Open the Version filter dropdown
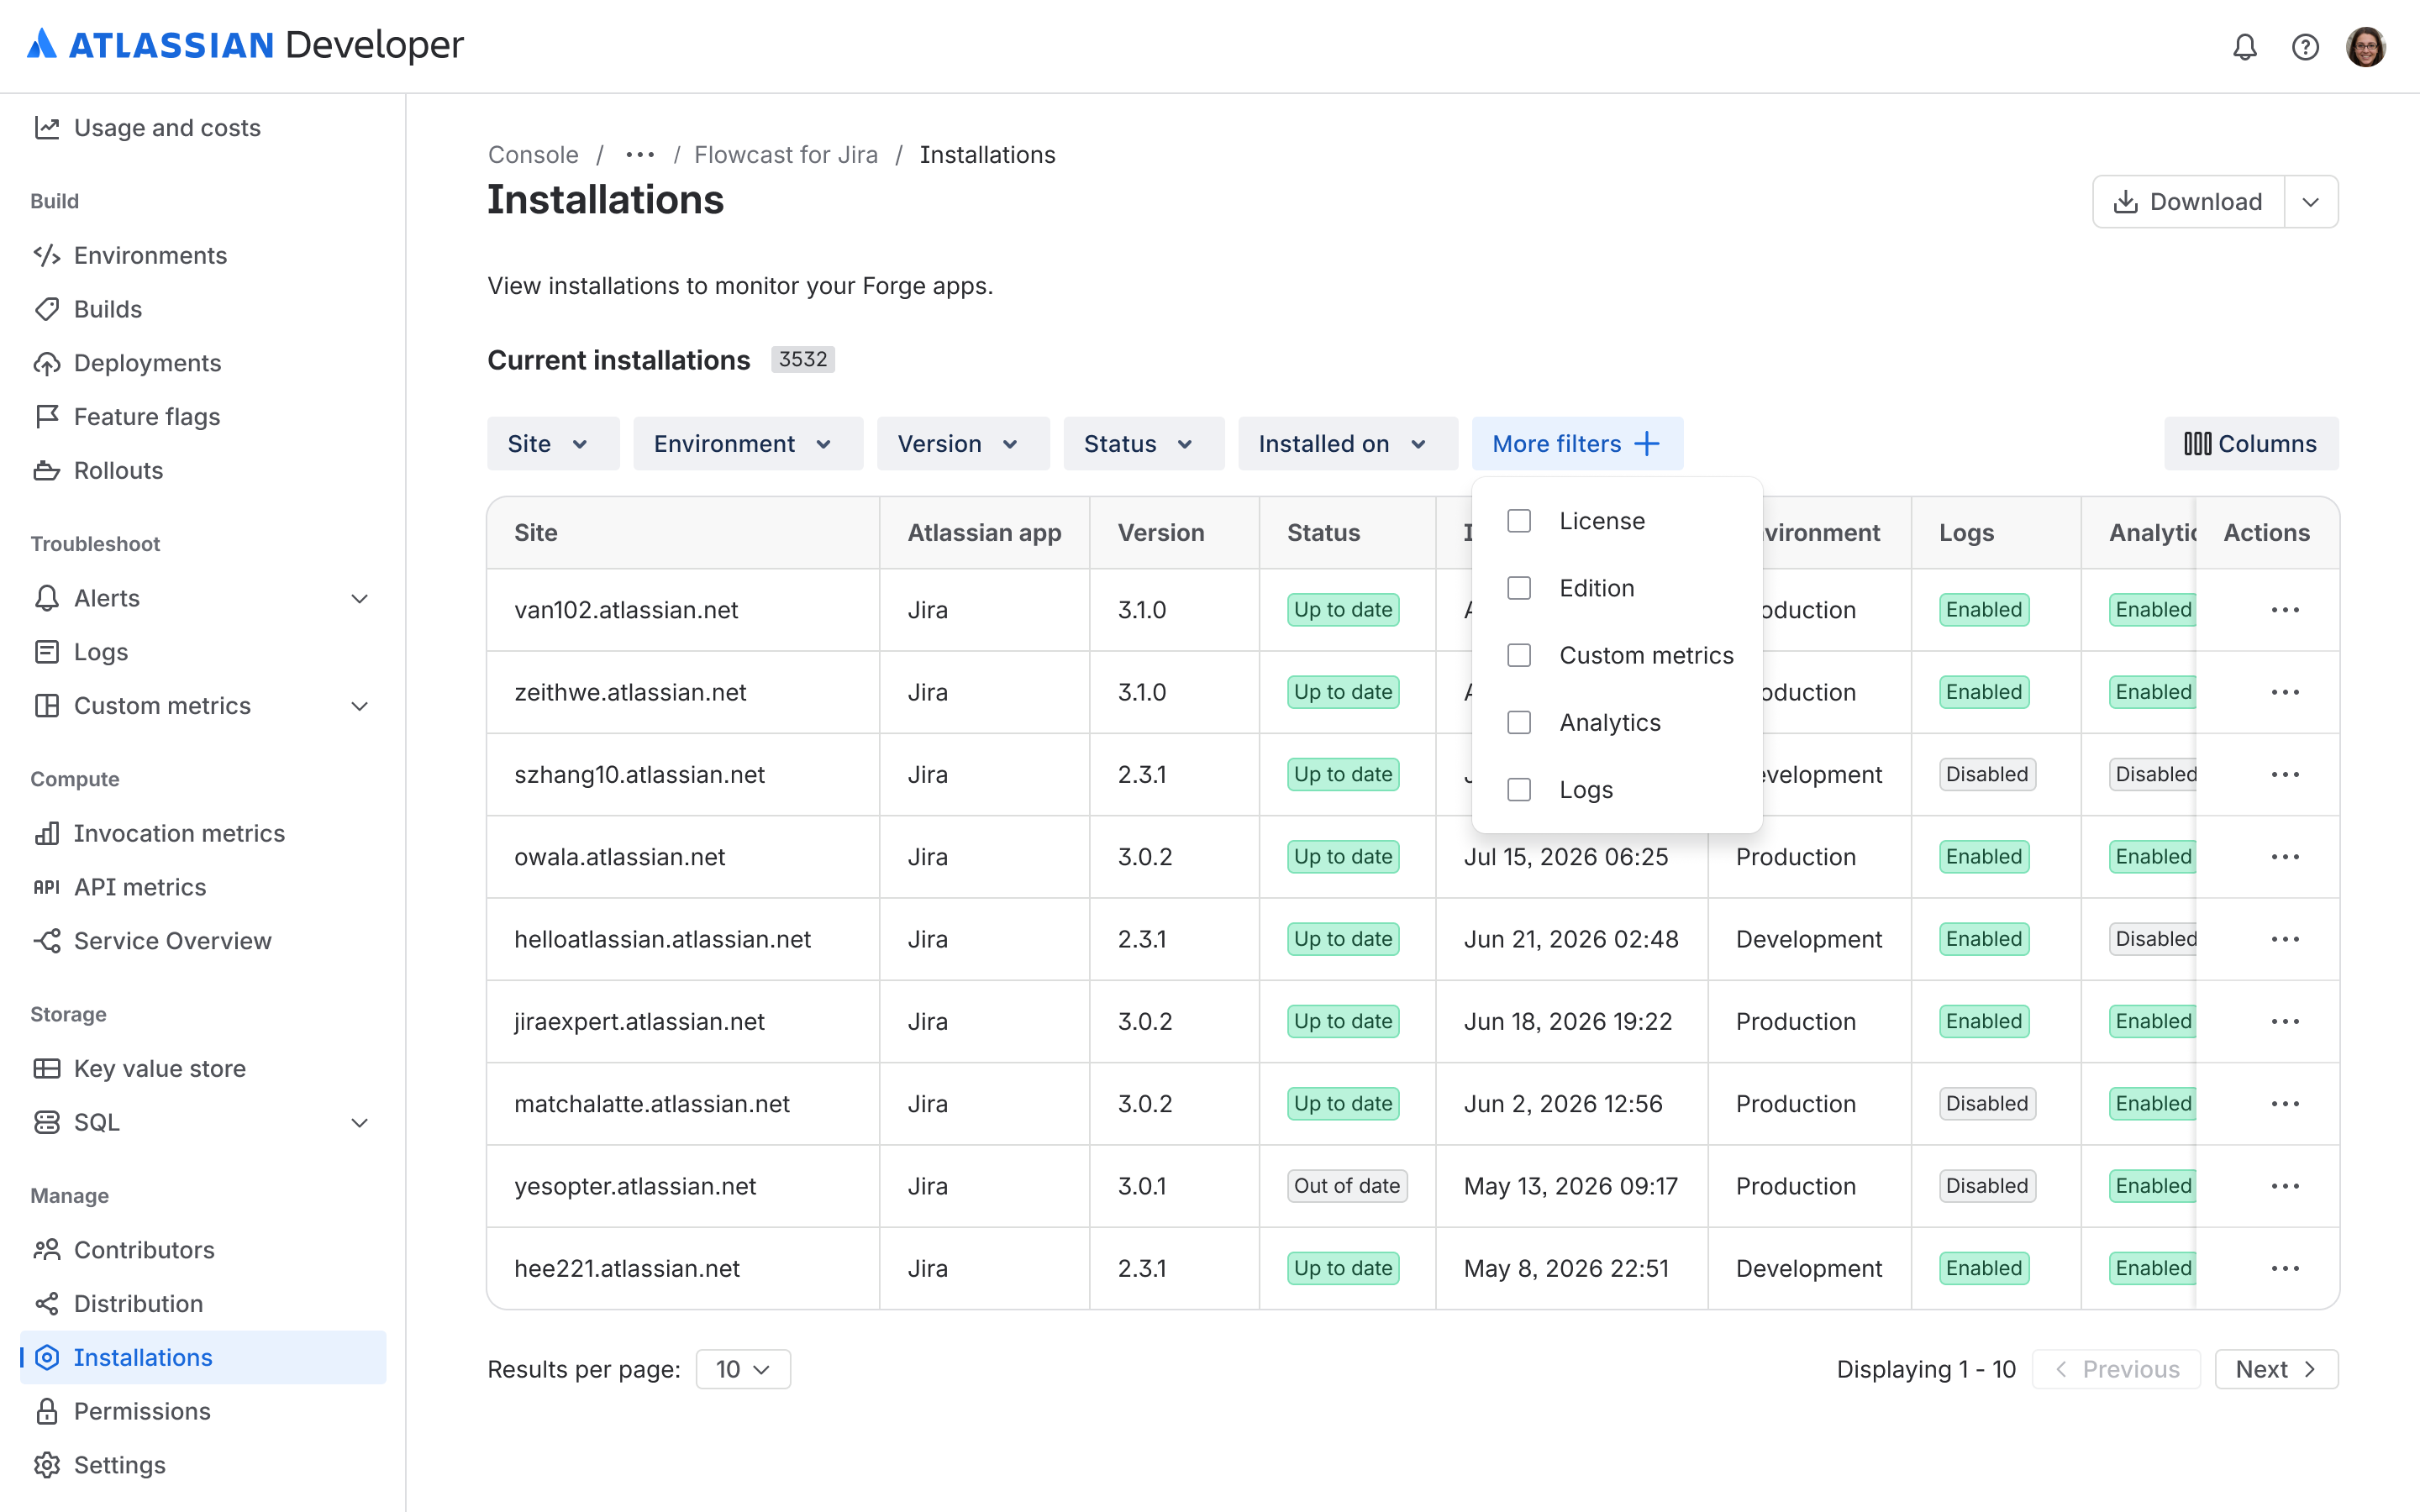This screenshot has height=1512, width=2420. coord(963,444)
